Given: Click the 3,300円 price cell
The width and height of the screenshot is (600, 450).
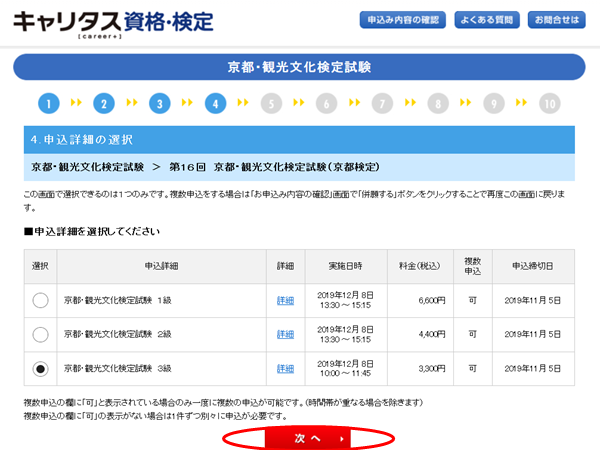Looking at the screenshot, I should 420,368.
